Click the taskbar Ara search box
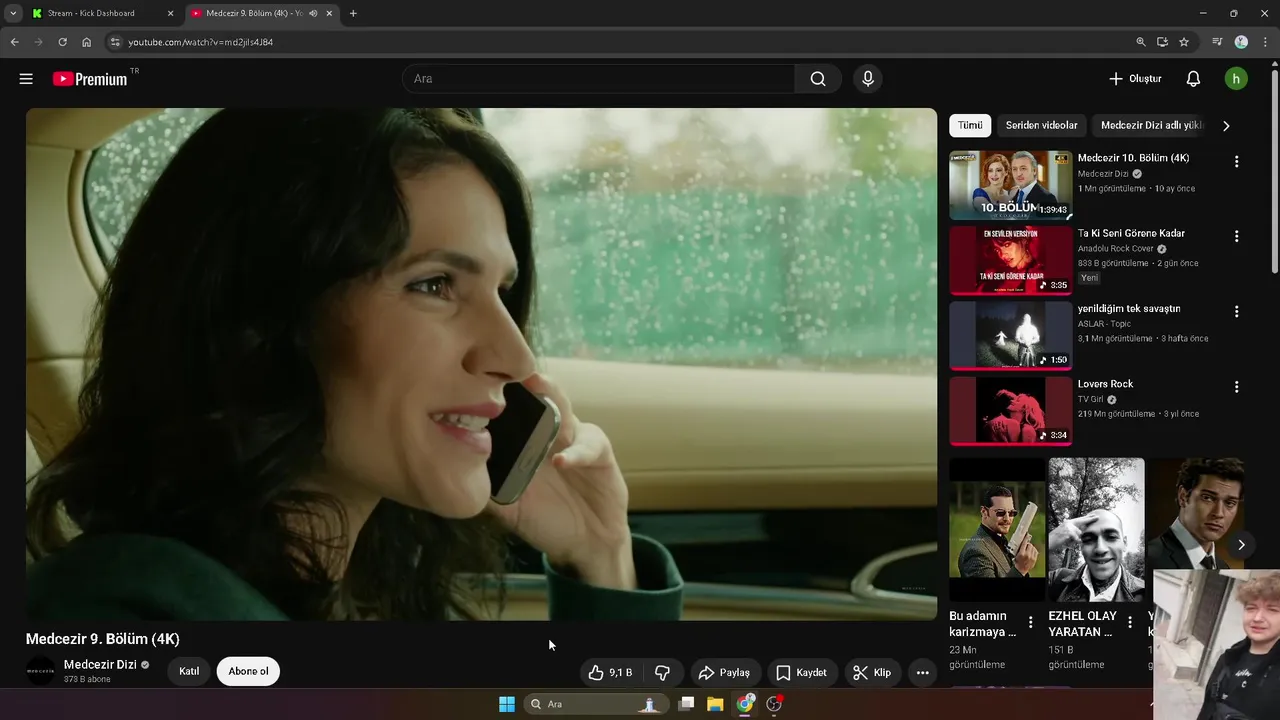 point(595,704)
